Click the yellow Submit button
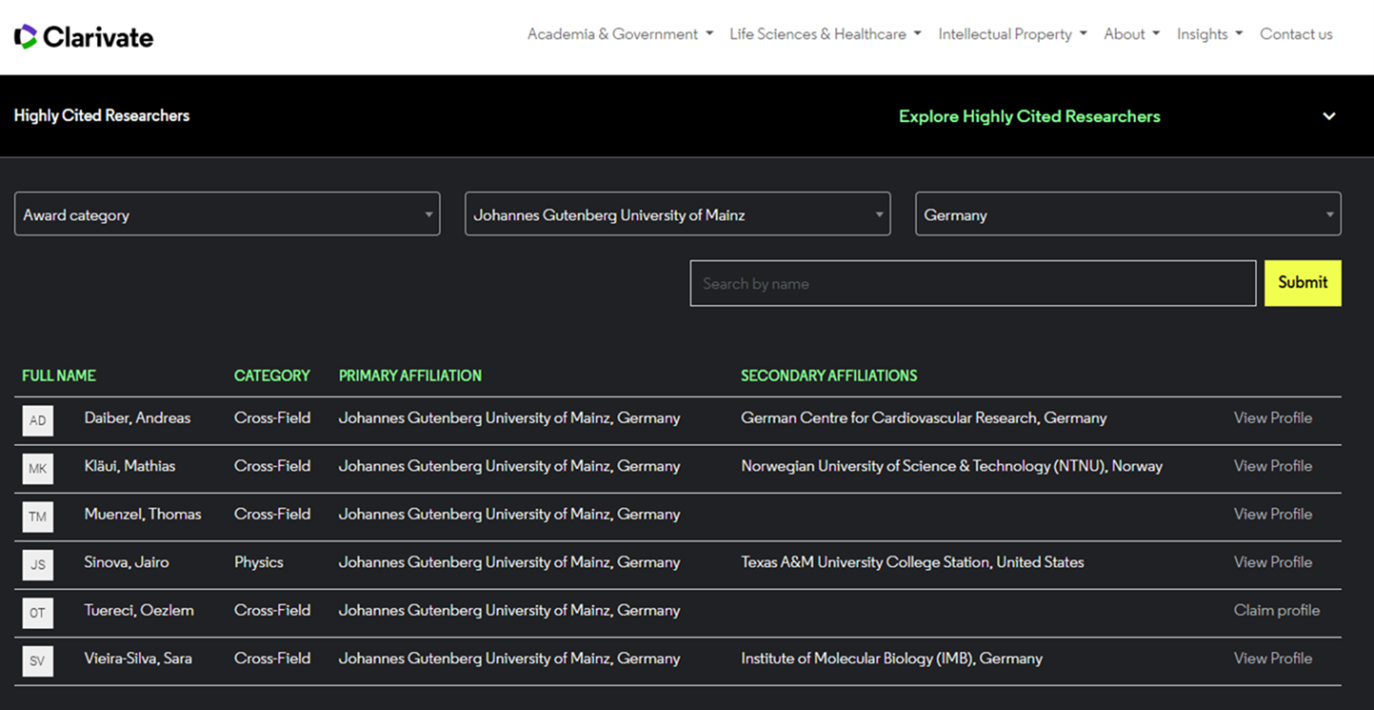 (1303, 283)
